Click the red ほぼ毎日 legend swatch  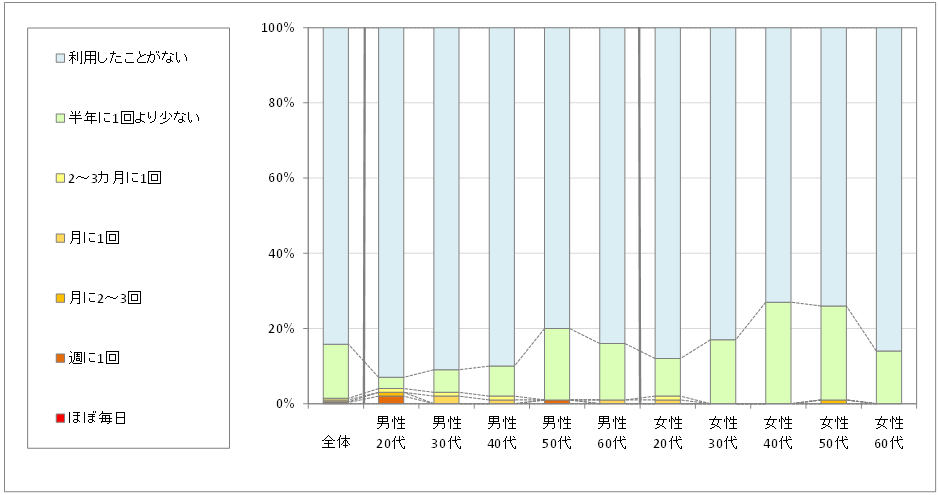pos(60,418)
